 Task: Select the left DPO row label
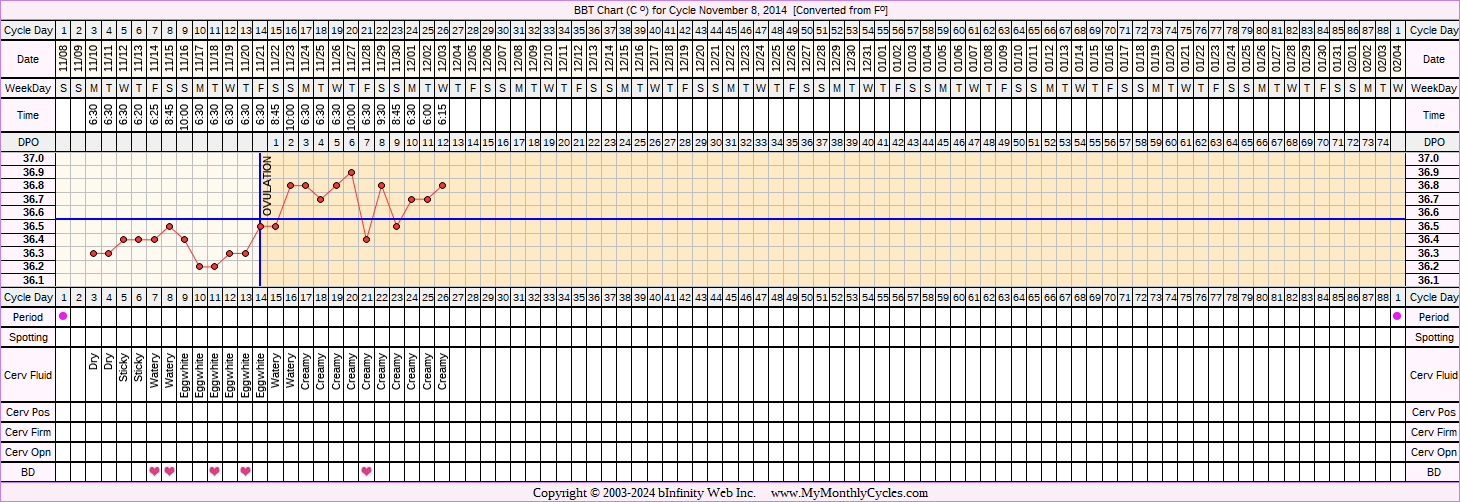click(x=29, y=143)
